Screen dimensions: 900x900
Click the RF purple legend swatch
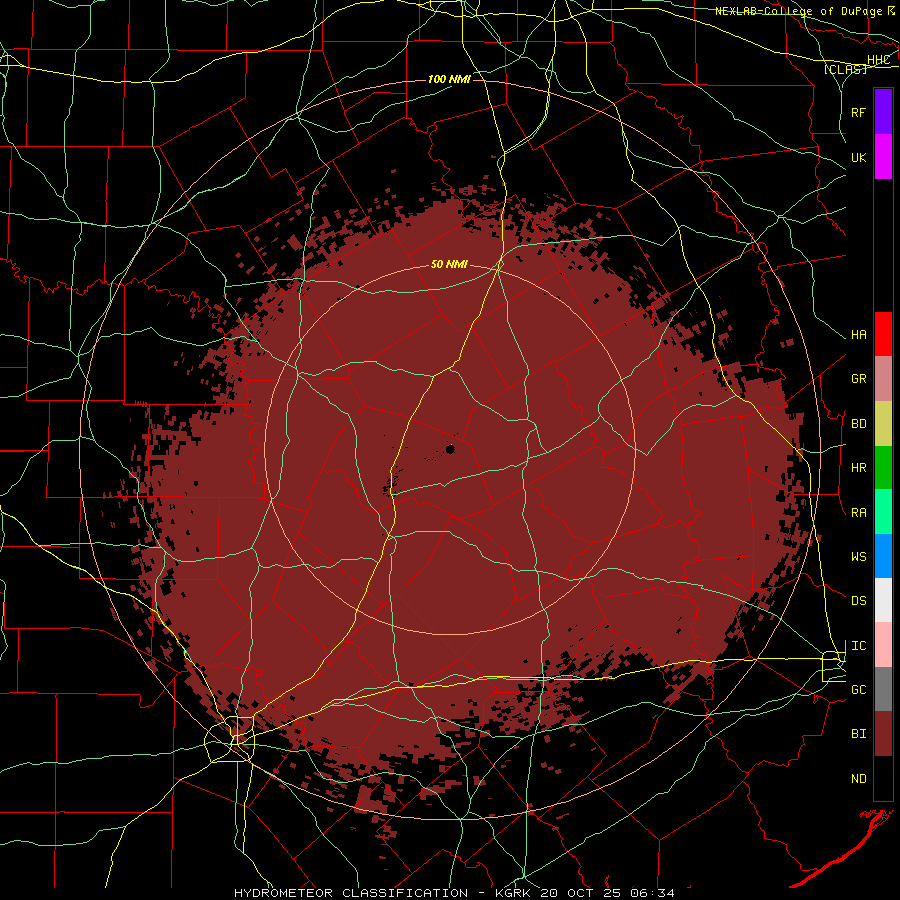click(883, 112)
